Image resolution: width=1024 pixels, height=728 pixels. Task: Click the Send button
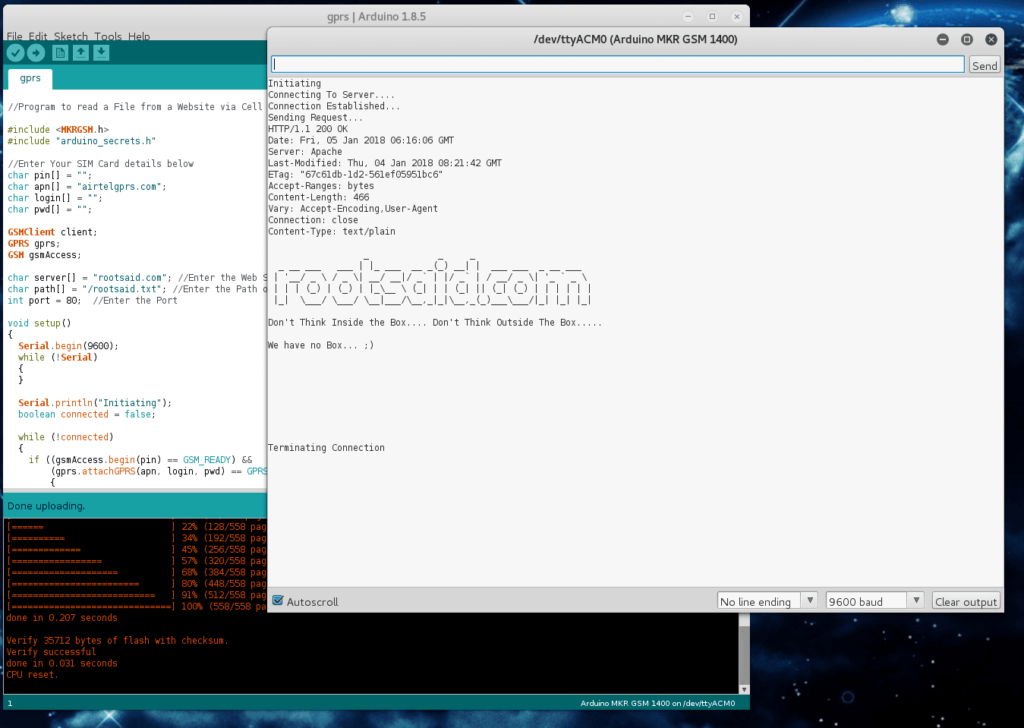[x=984, y=64]
